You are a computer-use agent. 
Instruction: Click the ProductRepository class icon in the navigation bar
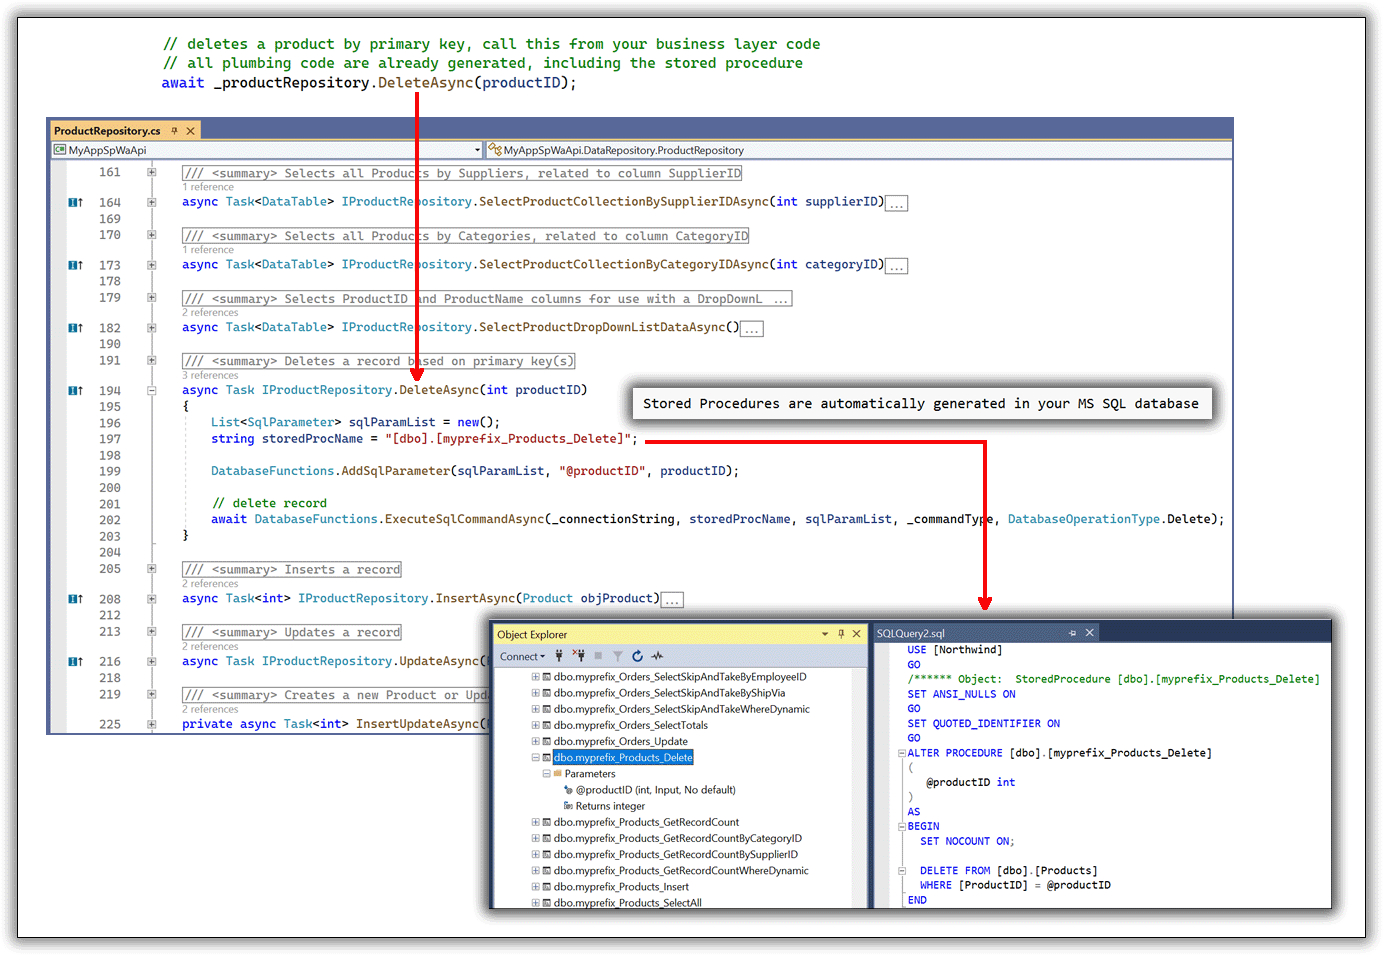493,149
